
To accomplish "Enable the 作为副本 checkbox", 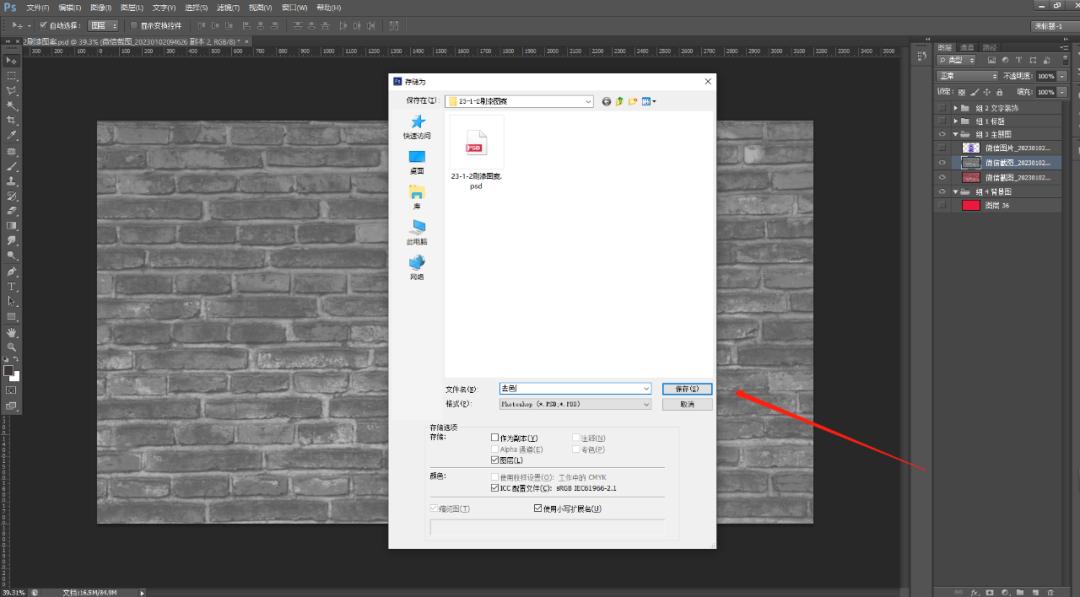I will 496,437.
